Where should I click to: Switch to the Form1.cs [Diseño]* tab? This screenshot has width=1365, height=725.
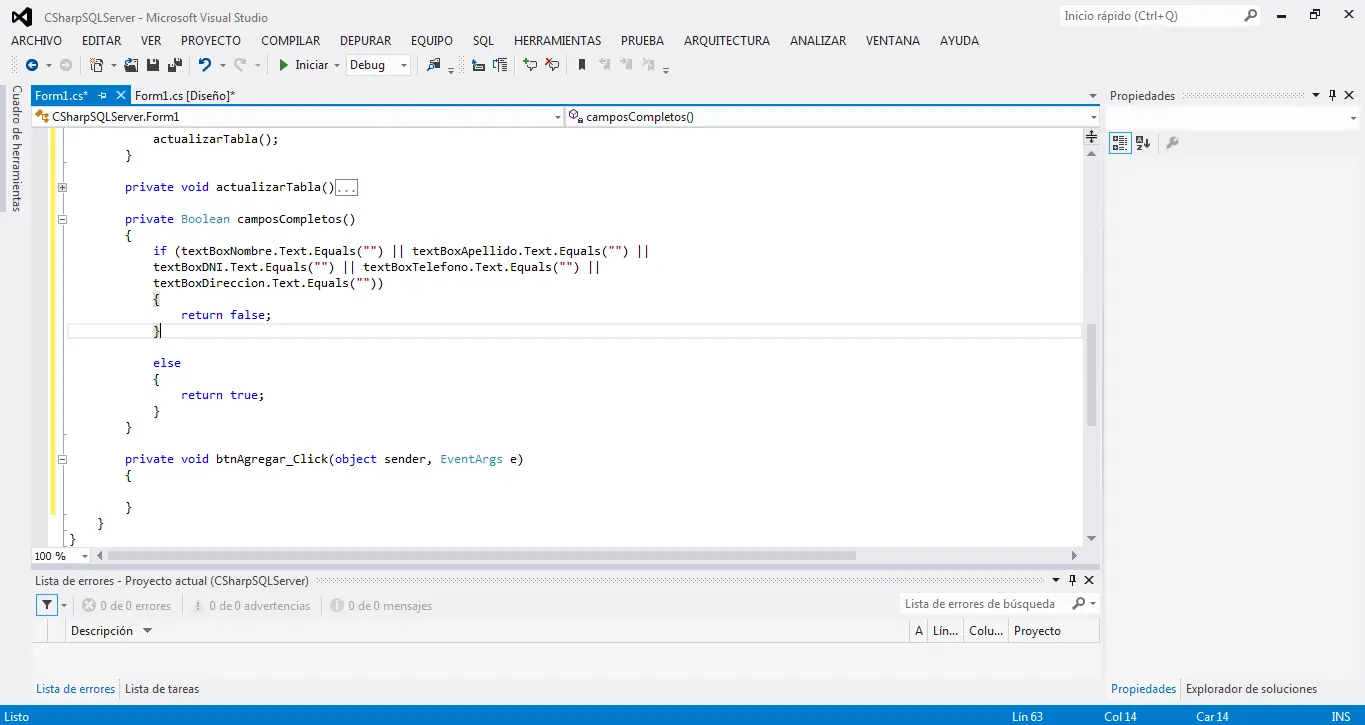click(185, 96)
